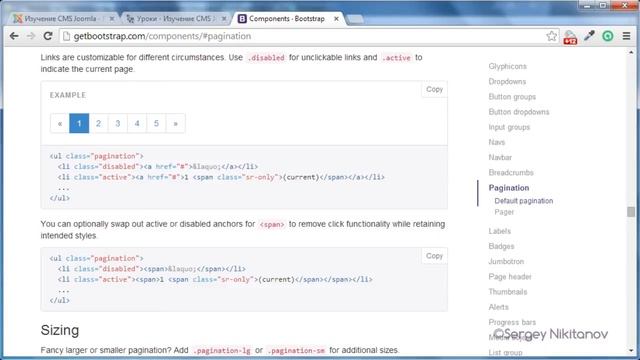Click the green circular extension icon
The height and width of the screenshot is (360, 640).
(608, 36)
